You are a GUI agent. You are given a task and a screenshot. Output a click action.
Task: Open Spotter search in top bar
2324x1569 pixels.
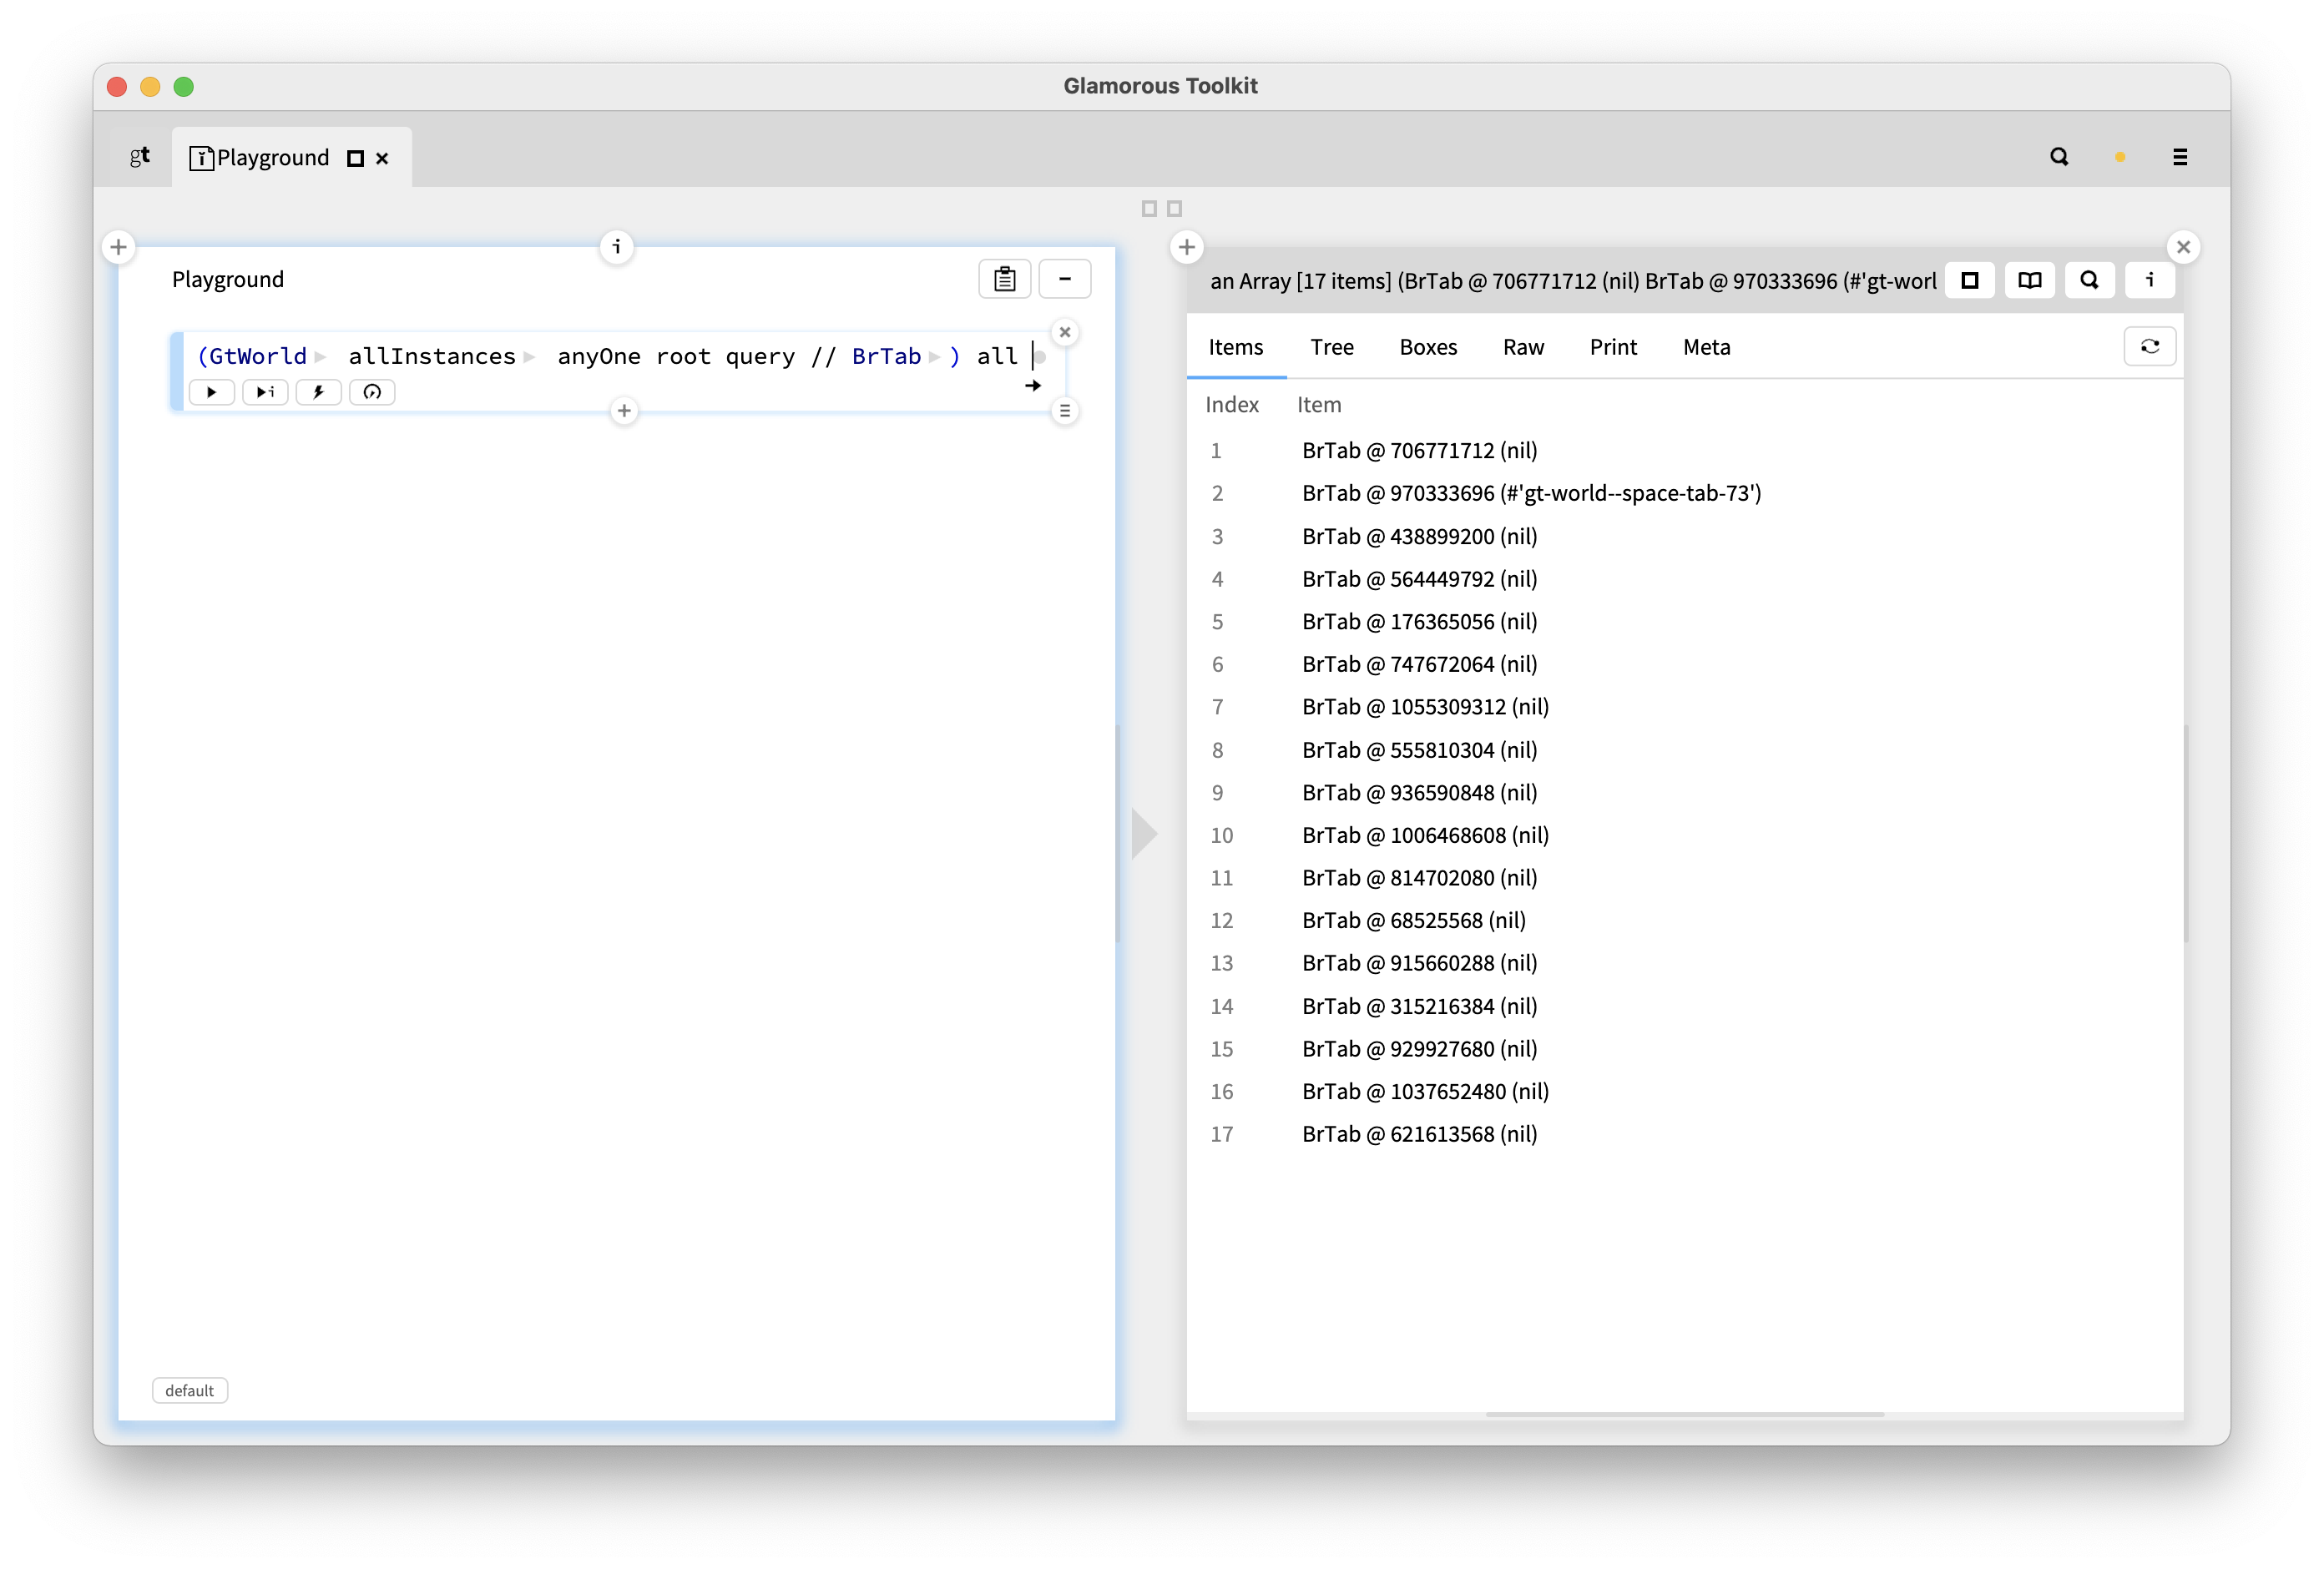[2059, 157]
